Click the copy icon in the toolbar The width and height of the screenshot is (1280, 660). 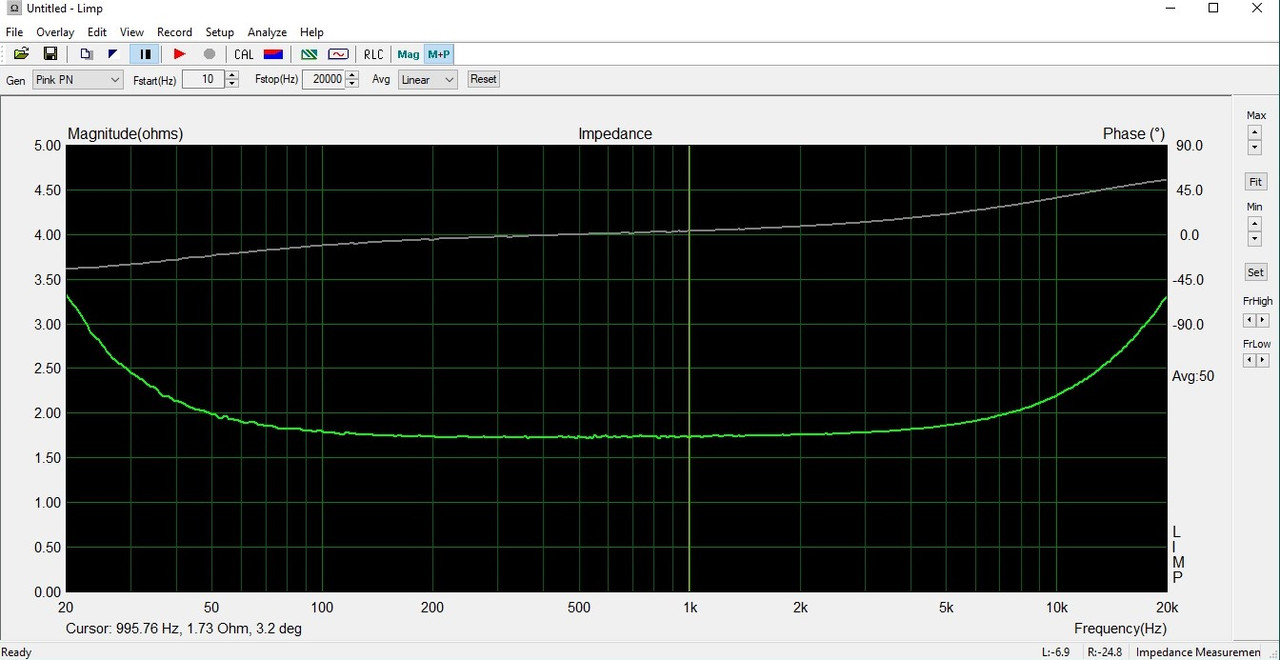click(x=86, y=54)
